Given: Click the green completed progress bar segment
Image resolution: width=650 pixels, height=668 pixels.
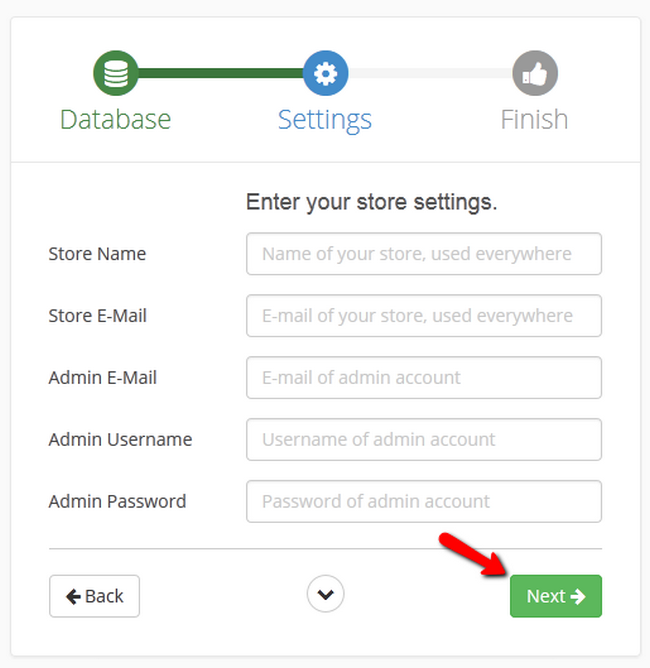Looking at the screenshot, I should [220, 73].
